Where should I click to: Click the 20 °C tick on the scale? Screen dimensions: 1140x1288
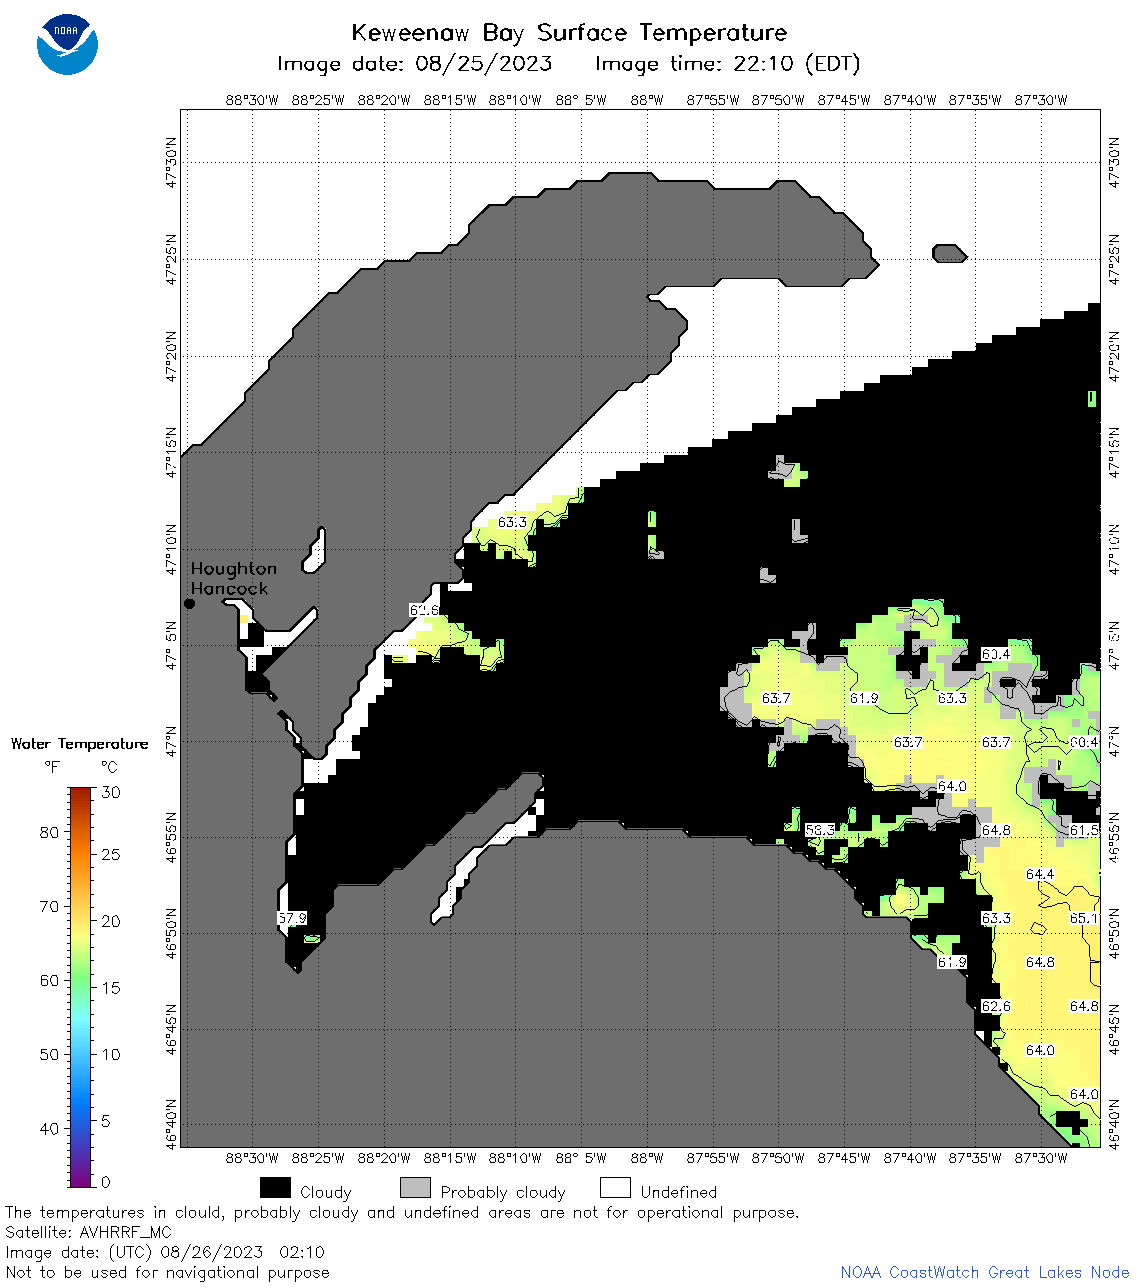tap(111, 921)
